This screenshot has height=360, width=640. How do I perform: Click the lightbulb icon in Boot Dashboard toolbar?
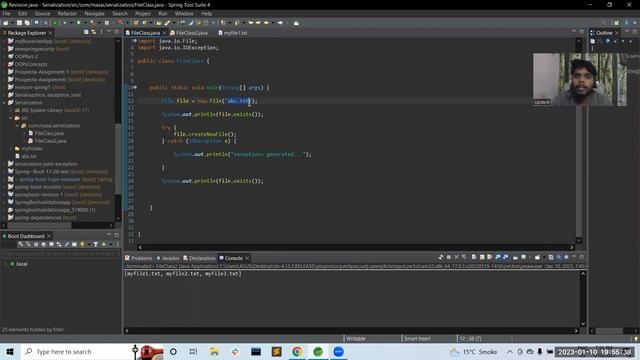(82, 244)
